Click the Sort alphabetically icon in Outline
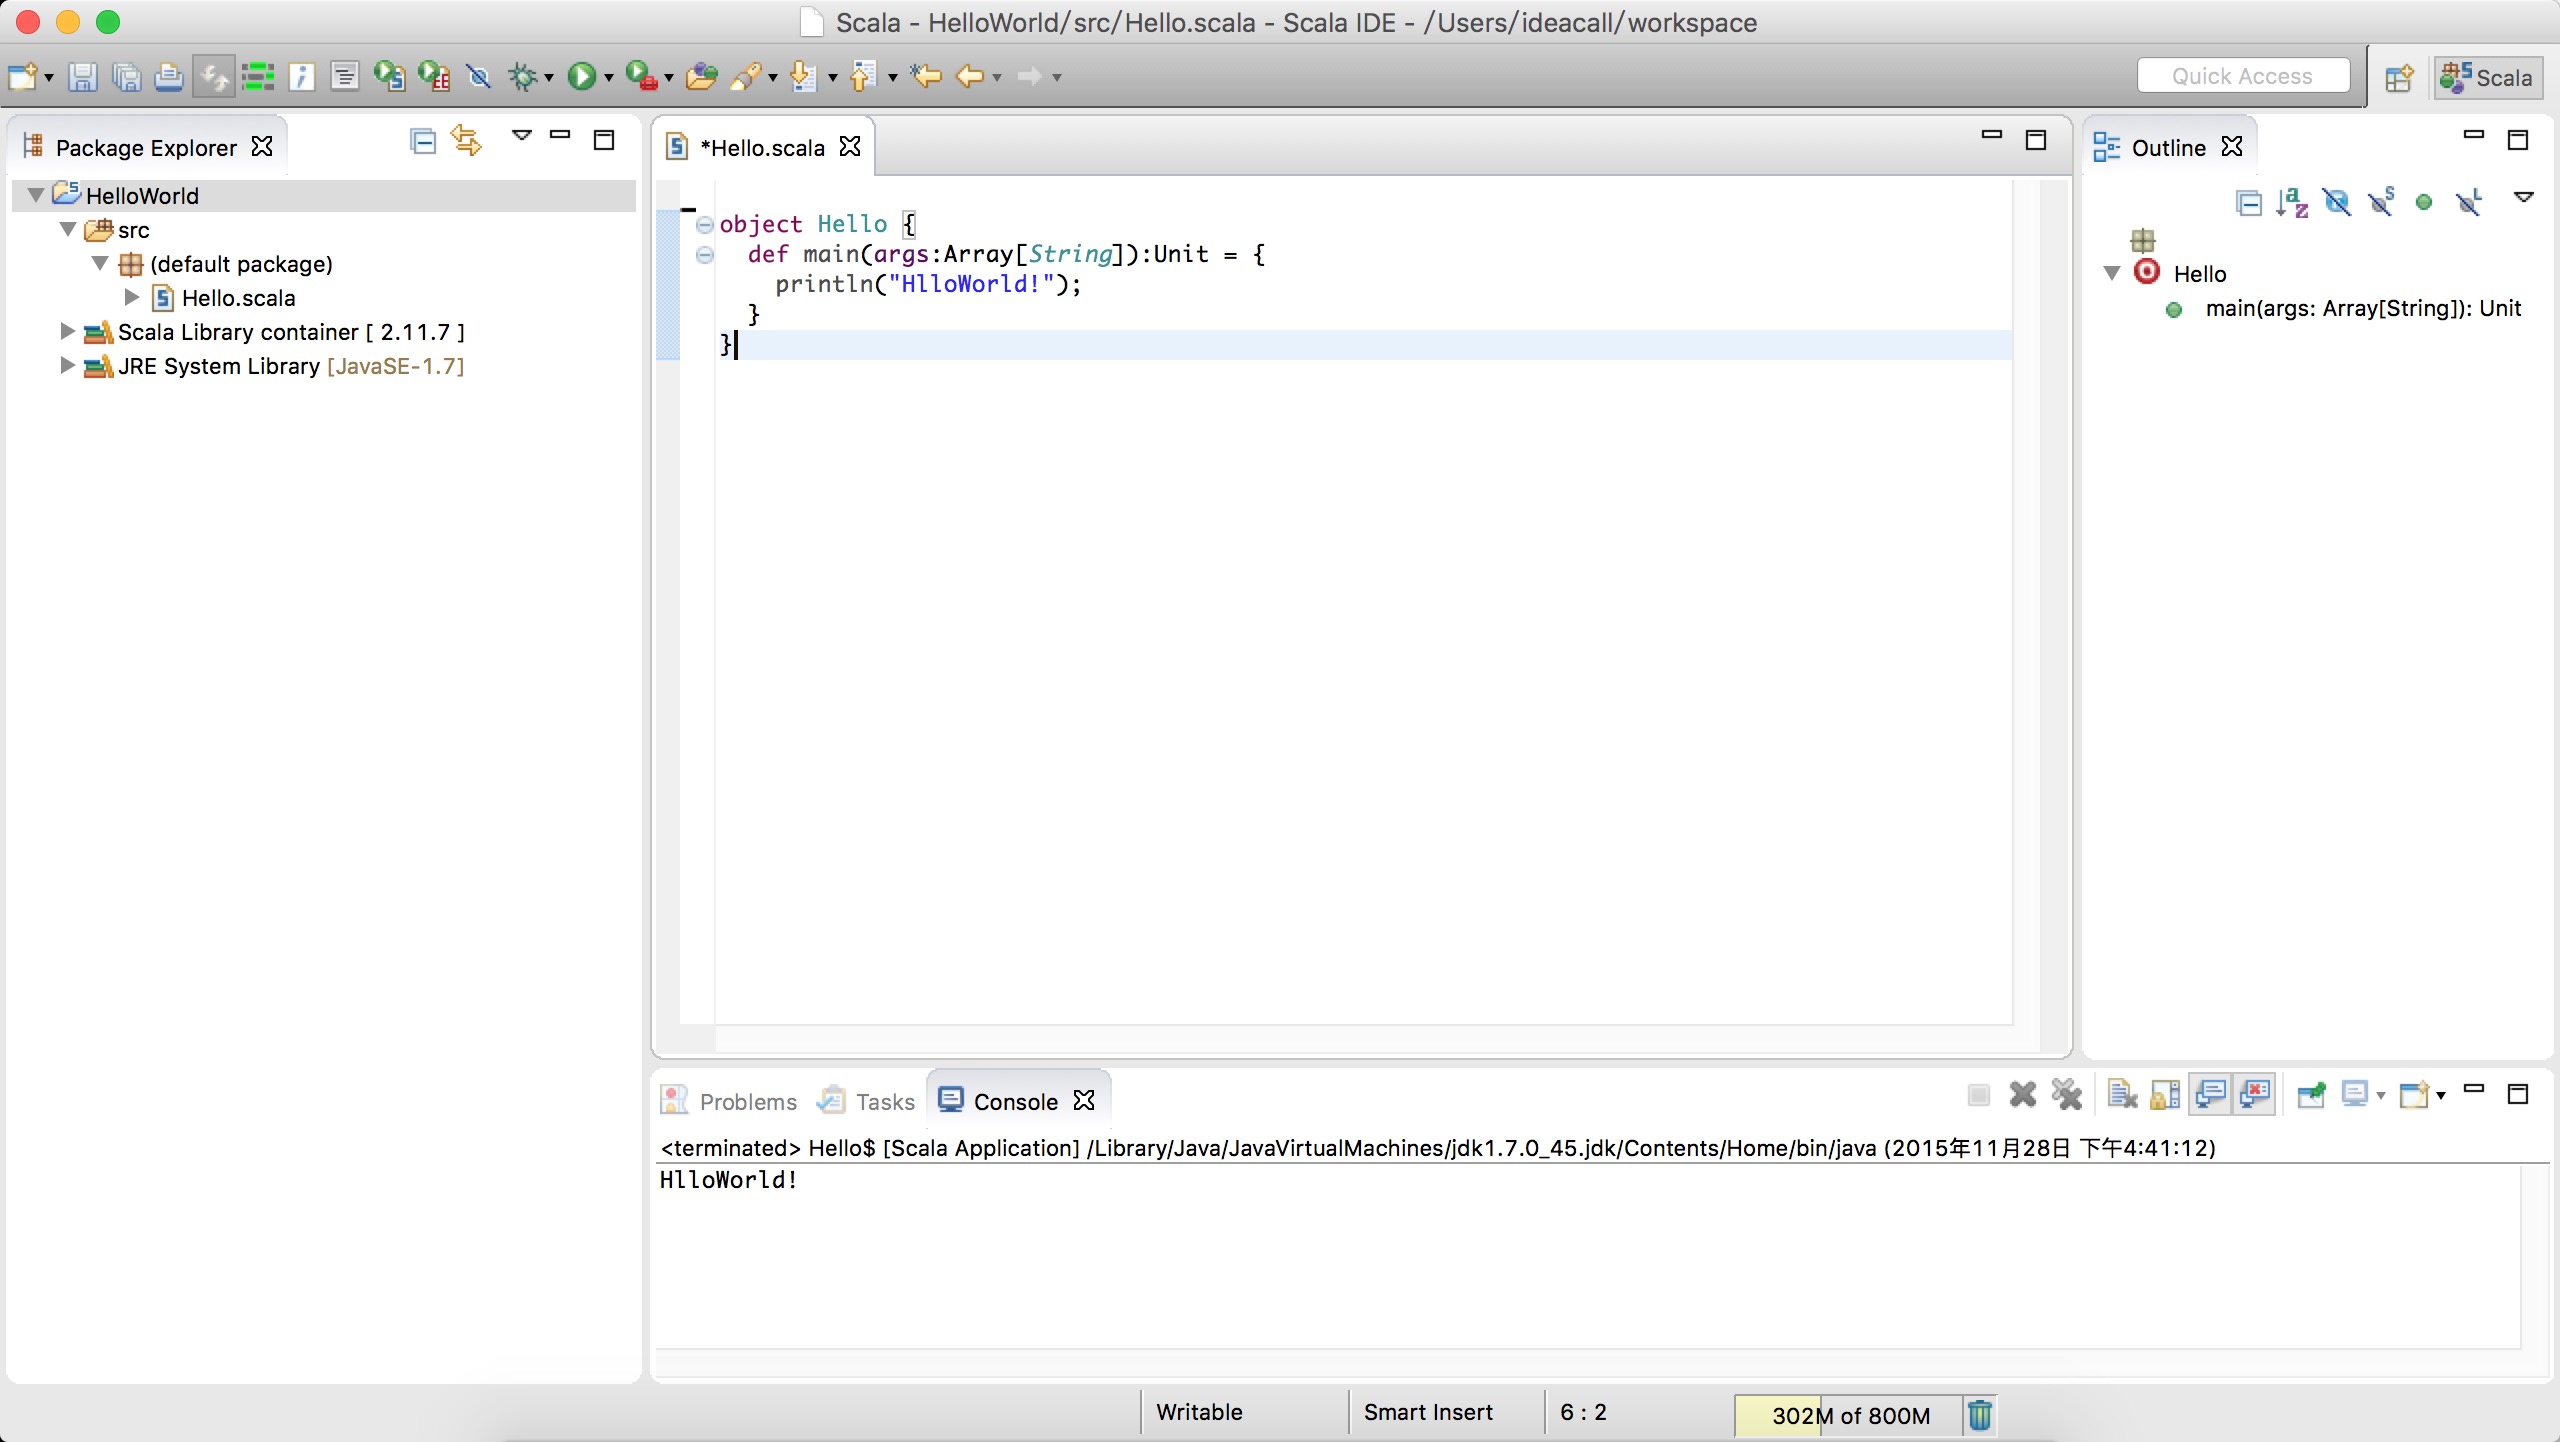 (x=2291, y=203)
